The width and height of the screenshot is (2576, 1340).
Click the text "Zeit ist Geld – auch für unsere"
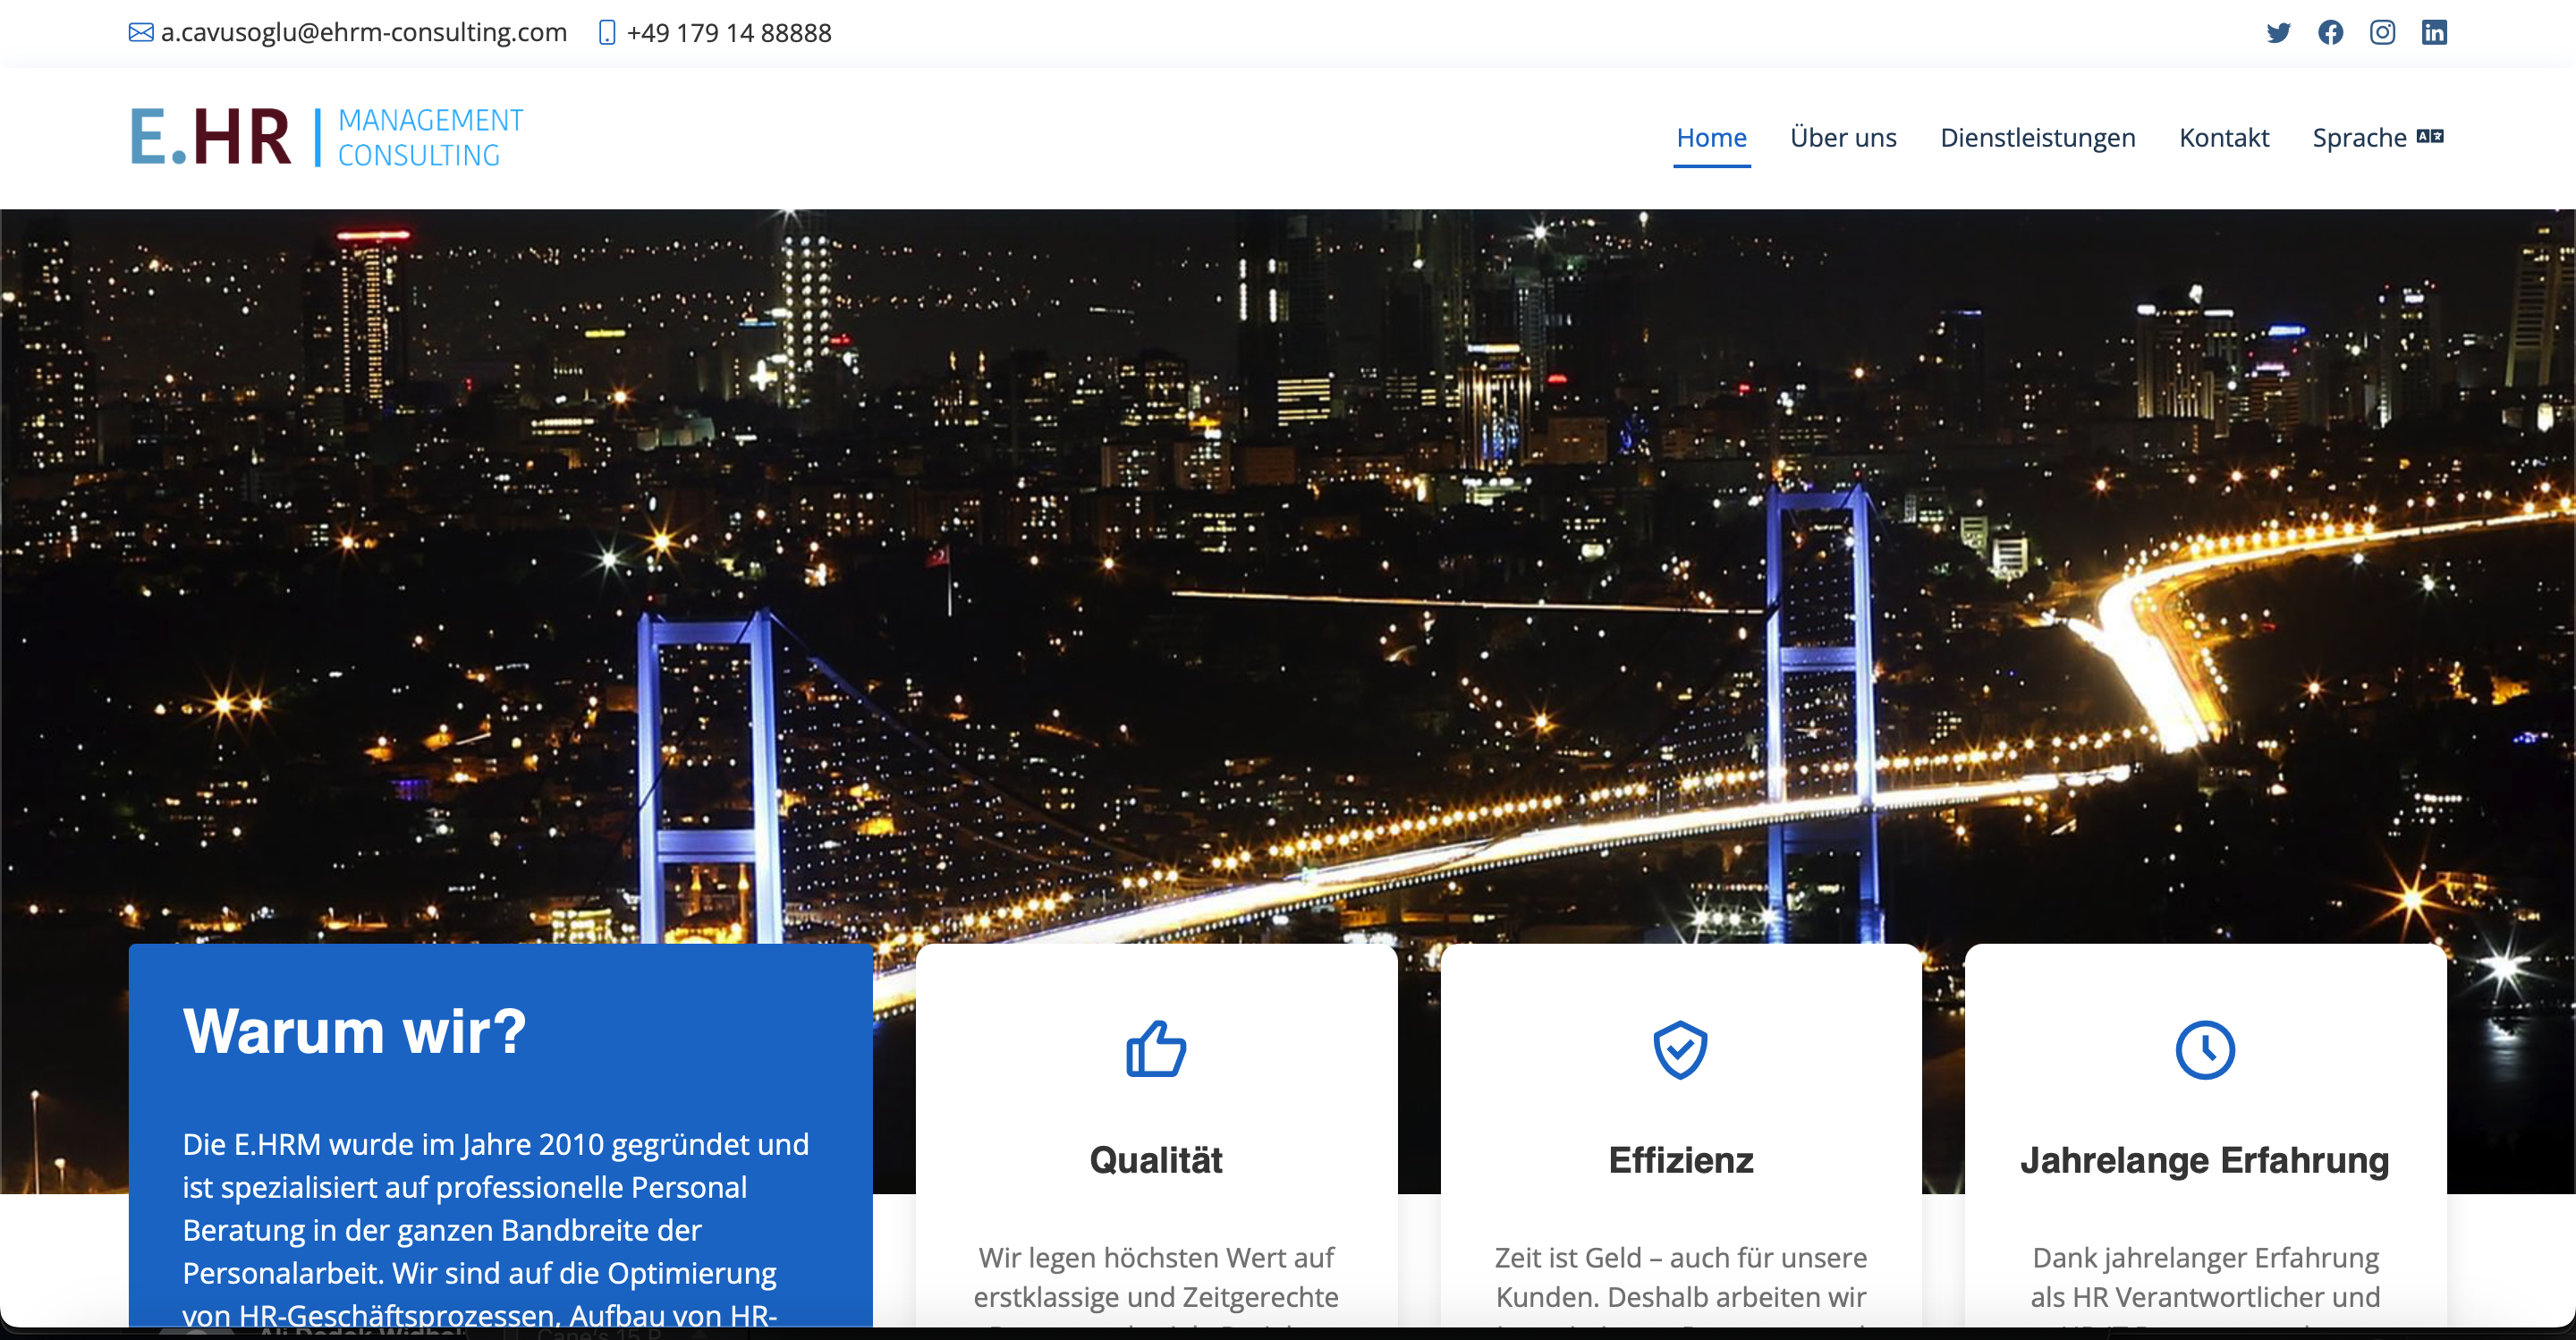coord(1680,1257)
